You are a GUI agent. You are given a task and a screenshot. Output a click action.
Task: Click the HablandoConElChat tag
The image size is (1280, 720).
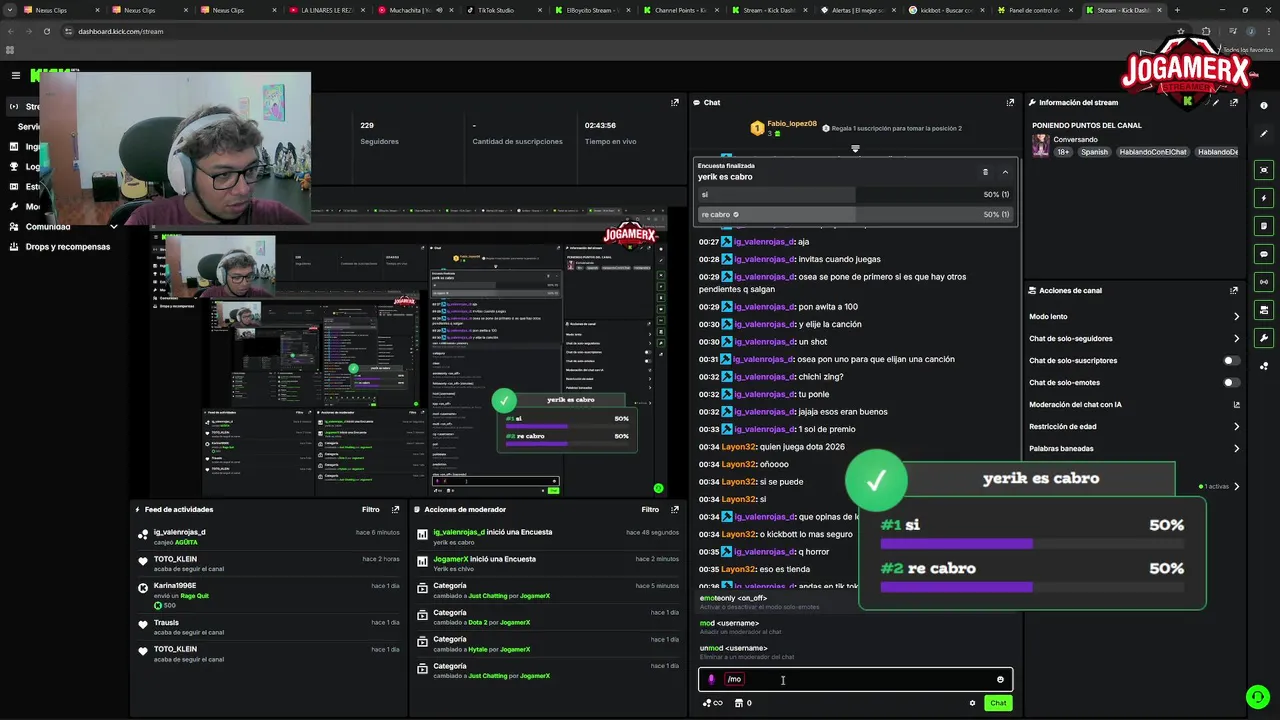(x=1152, y=152)
